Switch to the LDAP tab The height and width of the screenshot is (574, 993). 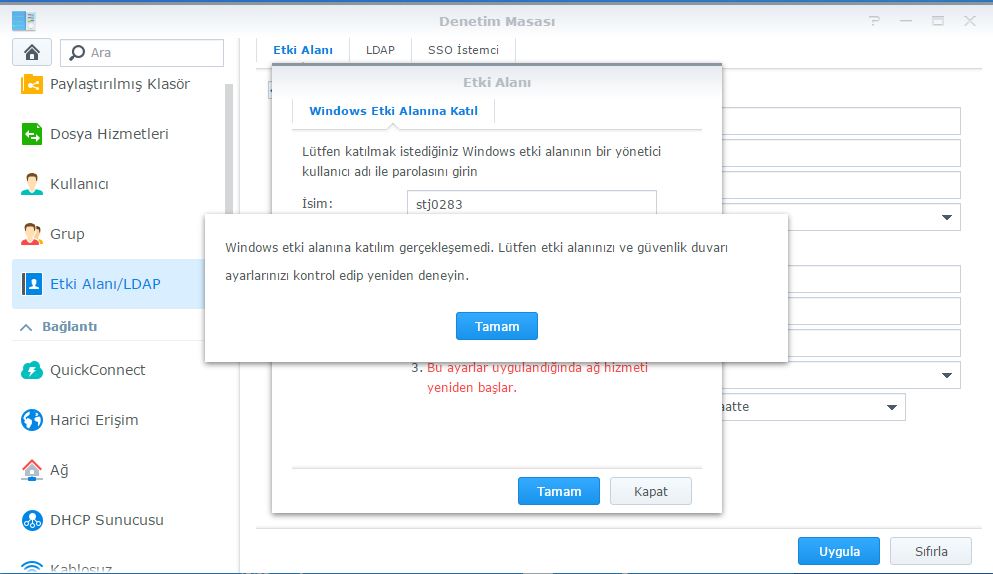(x=380, y=50)
